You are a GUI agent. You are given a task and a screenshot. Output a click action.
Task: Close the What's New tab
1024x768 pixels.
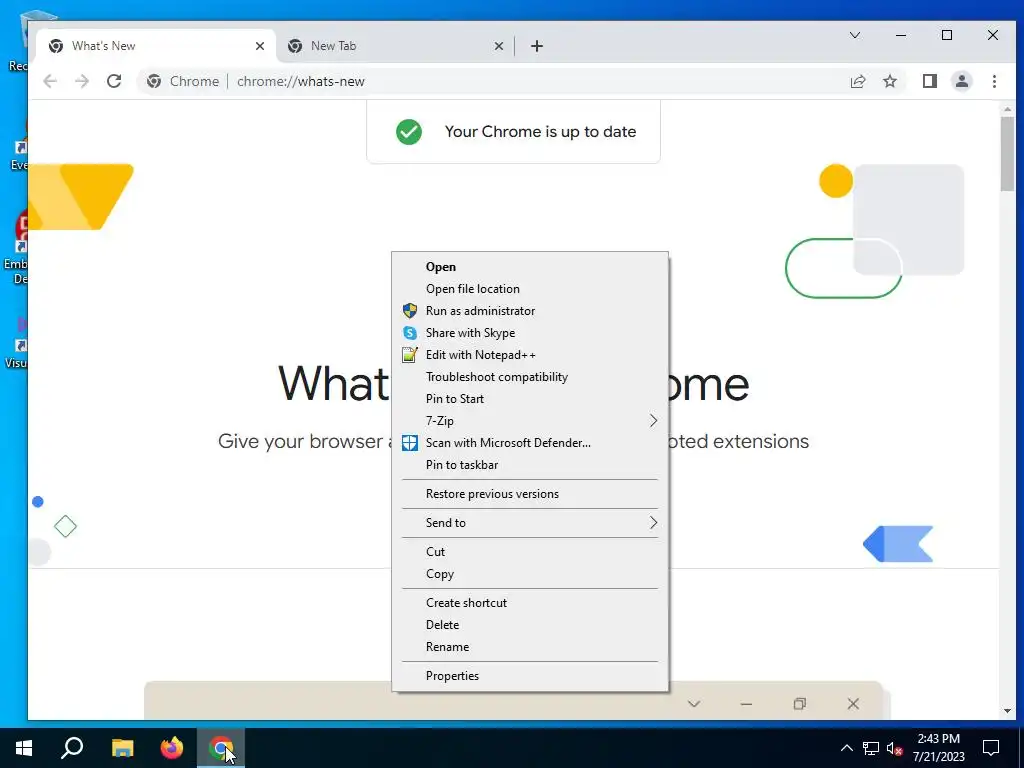(x=260, y=46)
